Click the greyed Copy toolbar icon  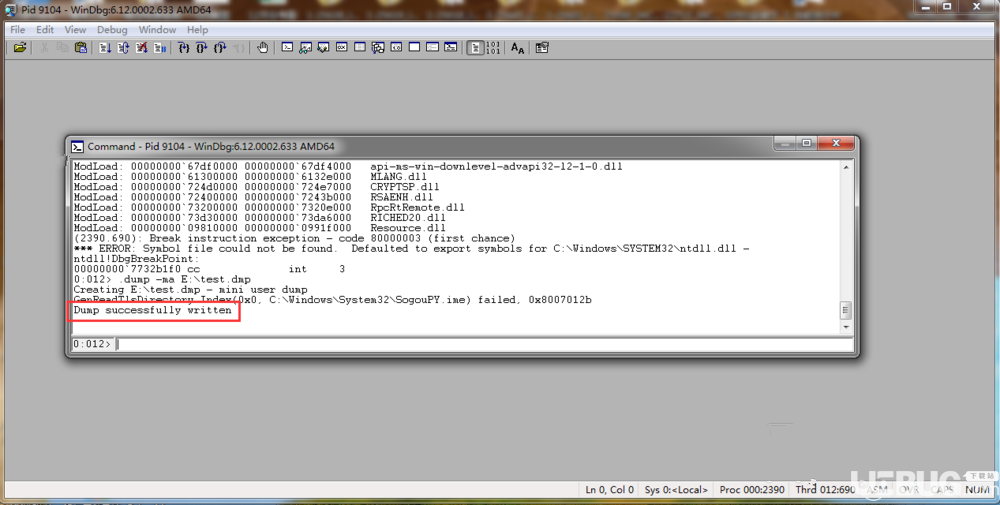pos(62,48)
